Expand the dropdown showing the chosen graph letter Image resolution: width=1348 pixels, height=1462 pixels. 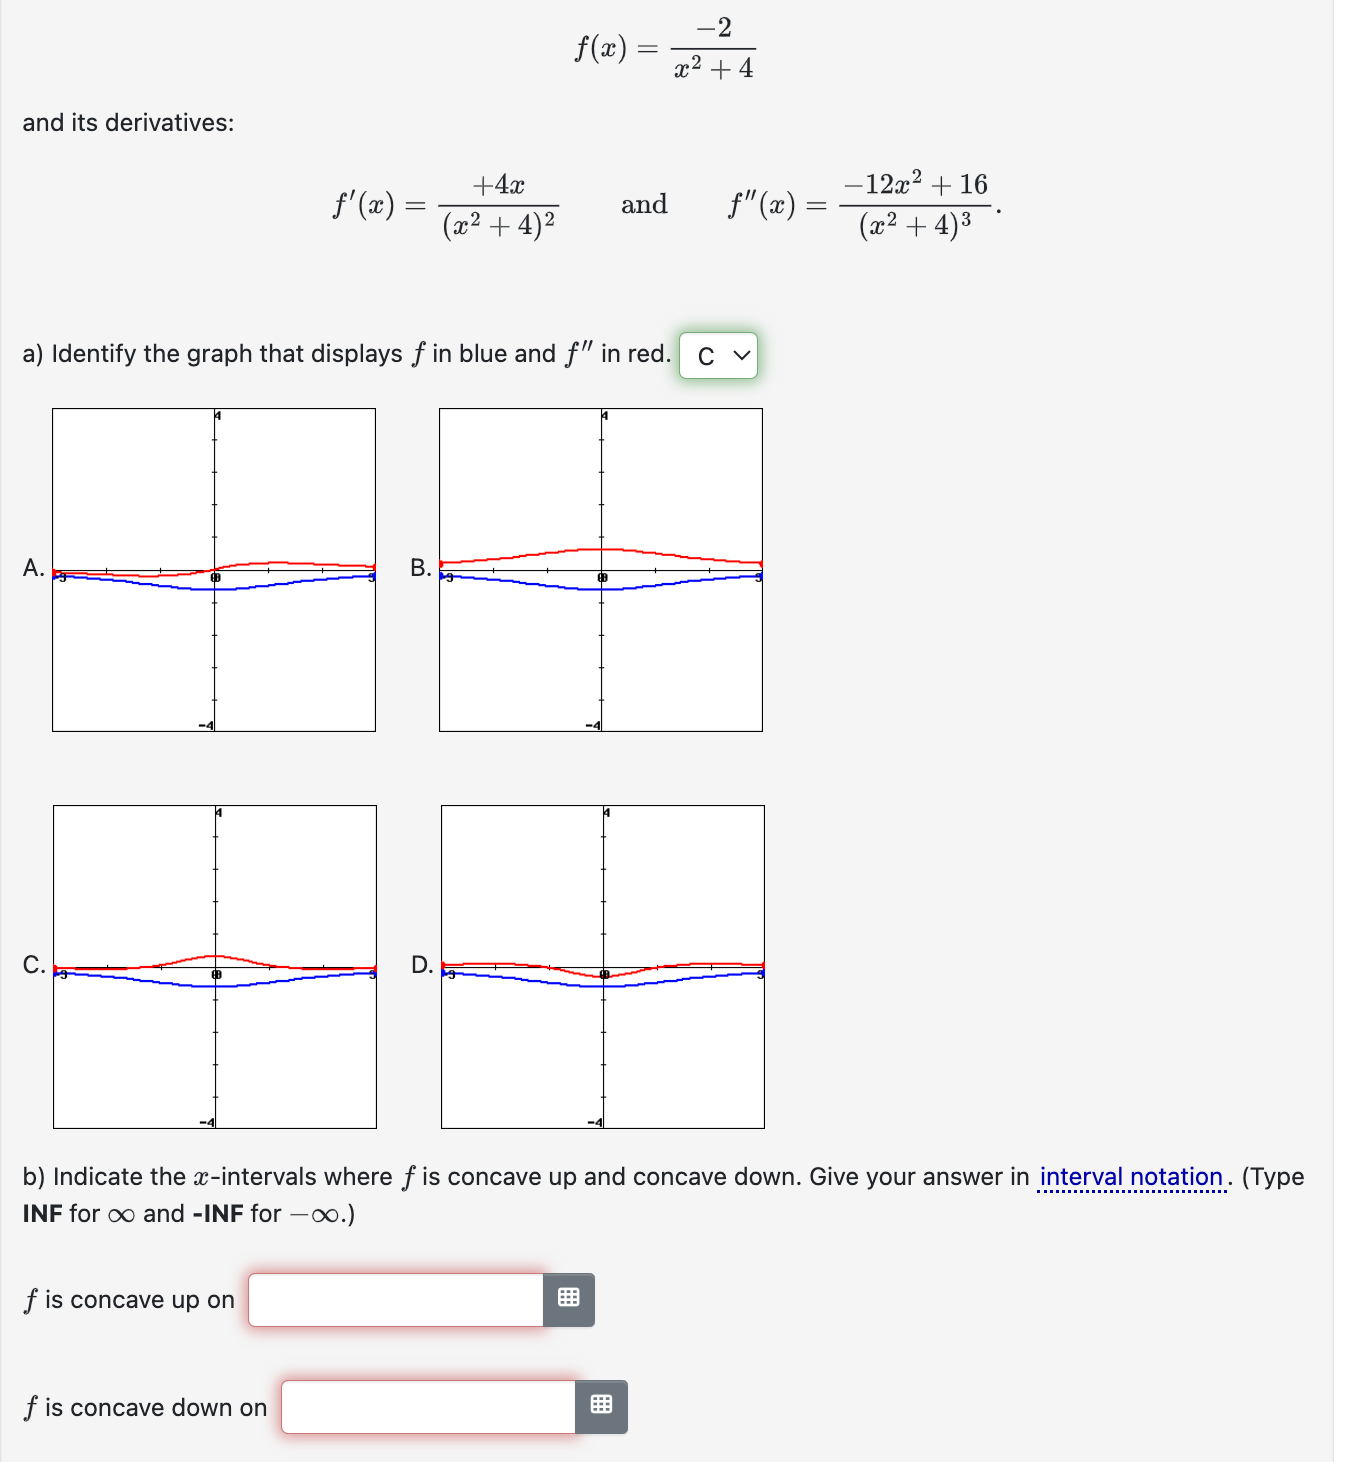click(x=719, y=355)
